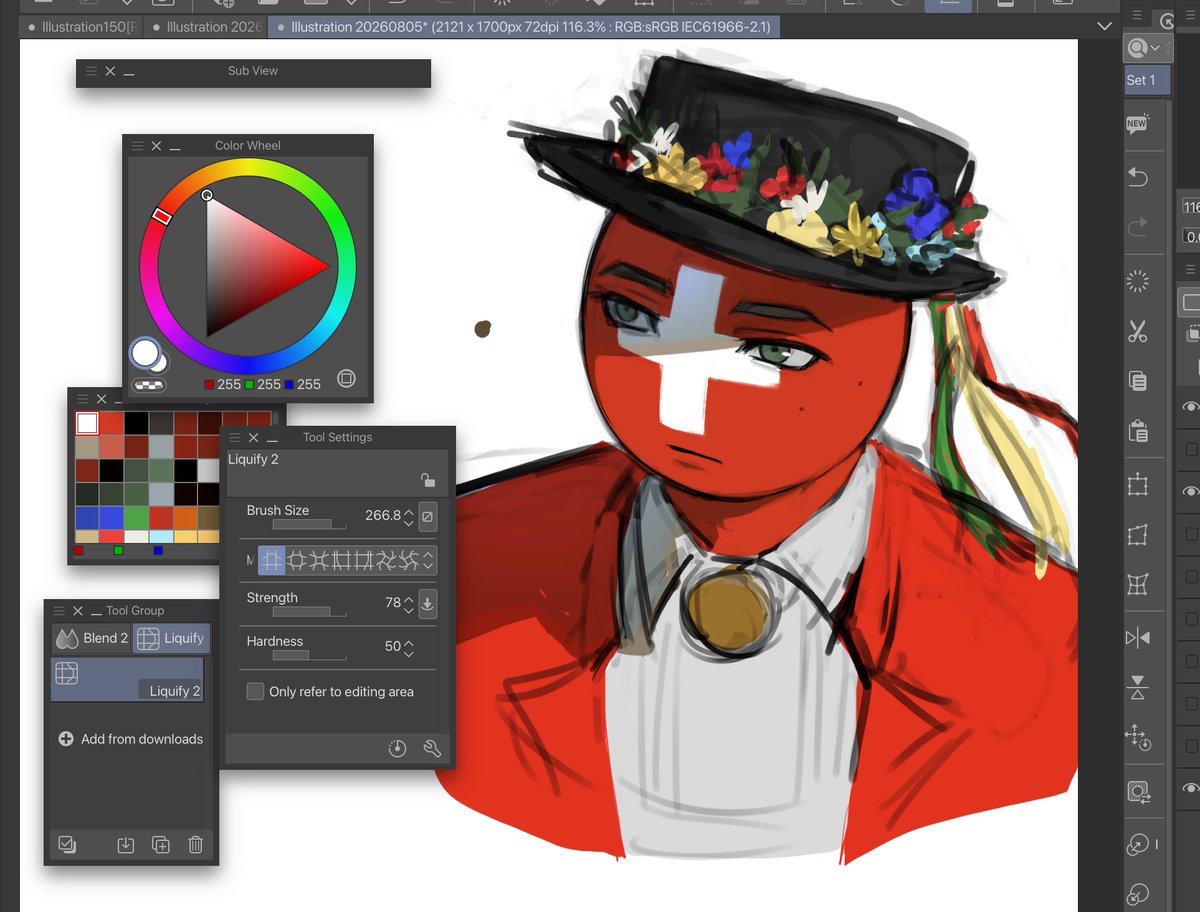Click the Flip Vertical icon

pyautogui.click(x=1137, y=687)
